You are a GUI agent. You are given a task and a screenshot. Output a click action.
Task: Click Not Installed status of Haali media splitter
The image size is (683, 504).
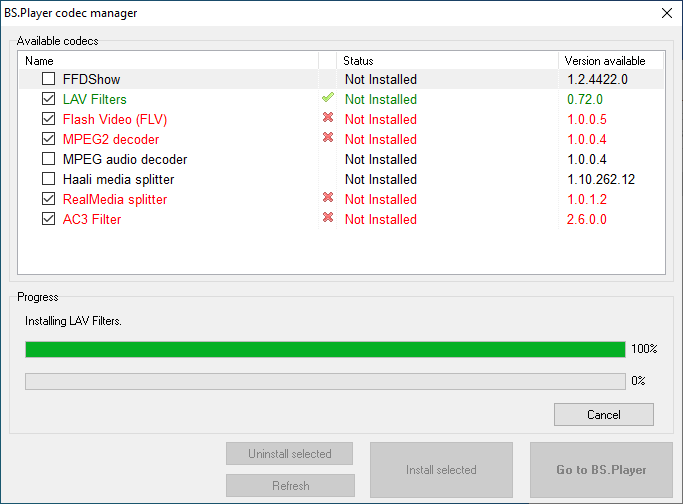(x=381, y=179)
